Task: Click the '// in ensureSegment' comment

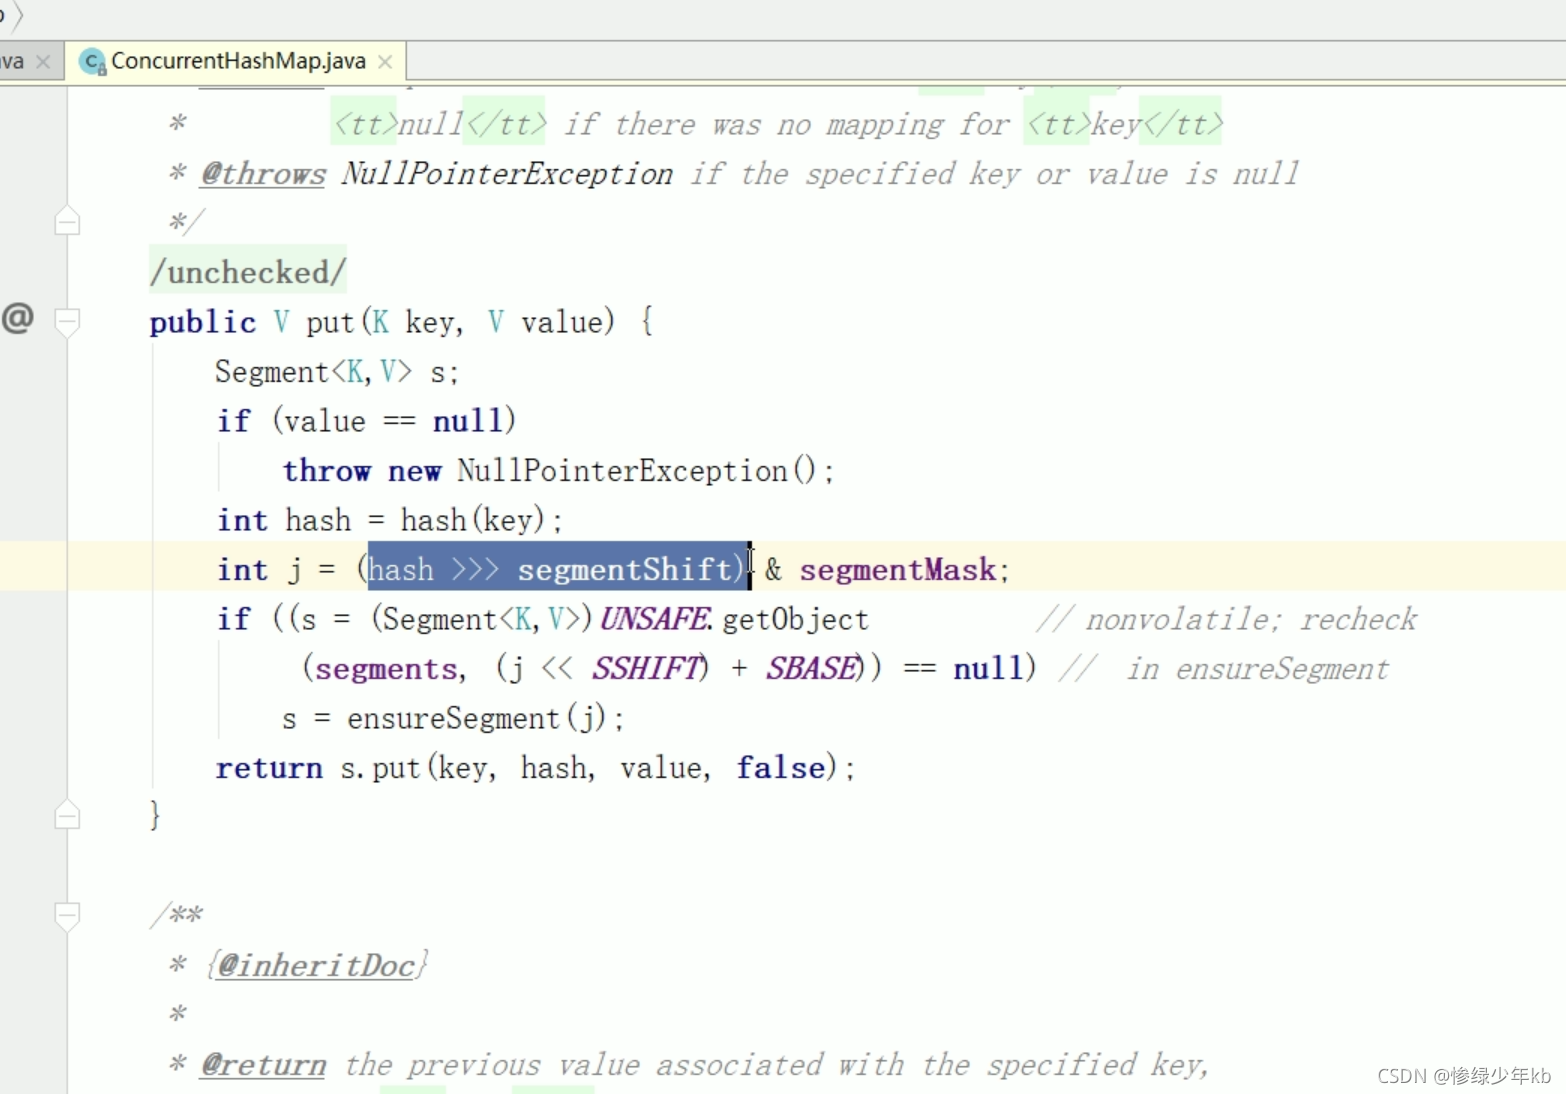Action: tap(1224, 668)
